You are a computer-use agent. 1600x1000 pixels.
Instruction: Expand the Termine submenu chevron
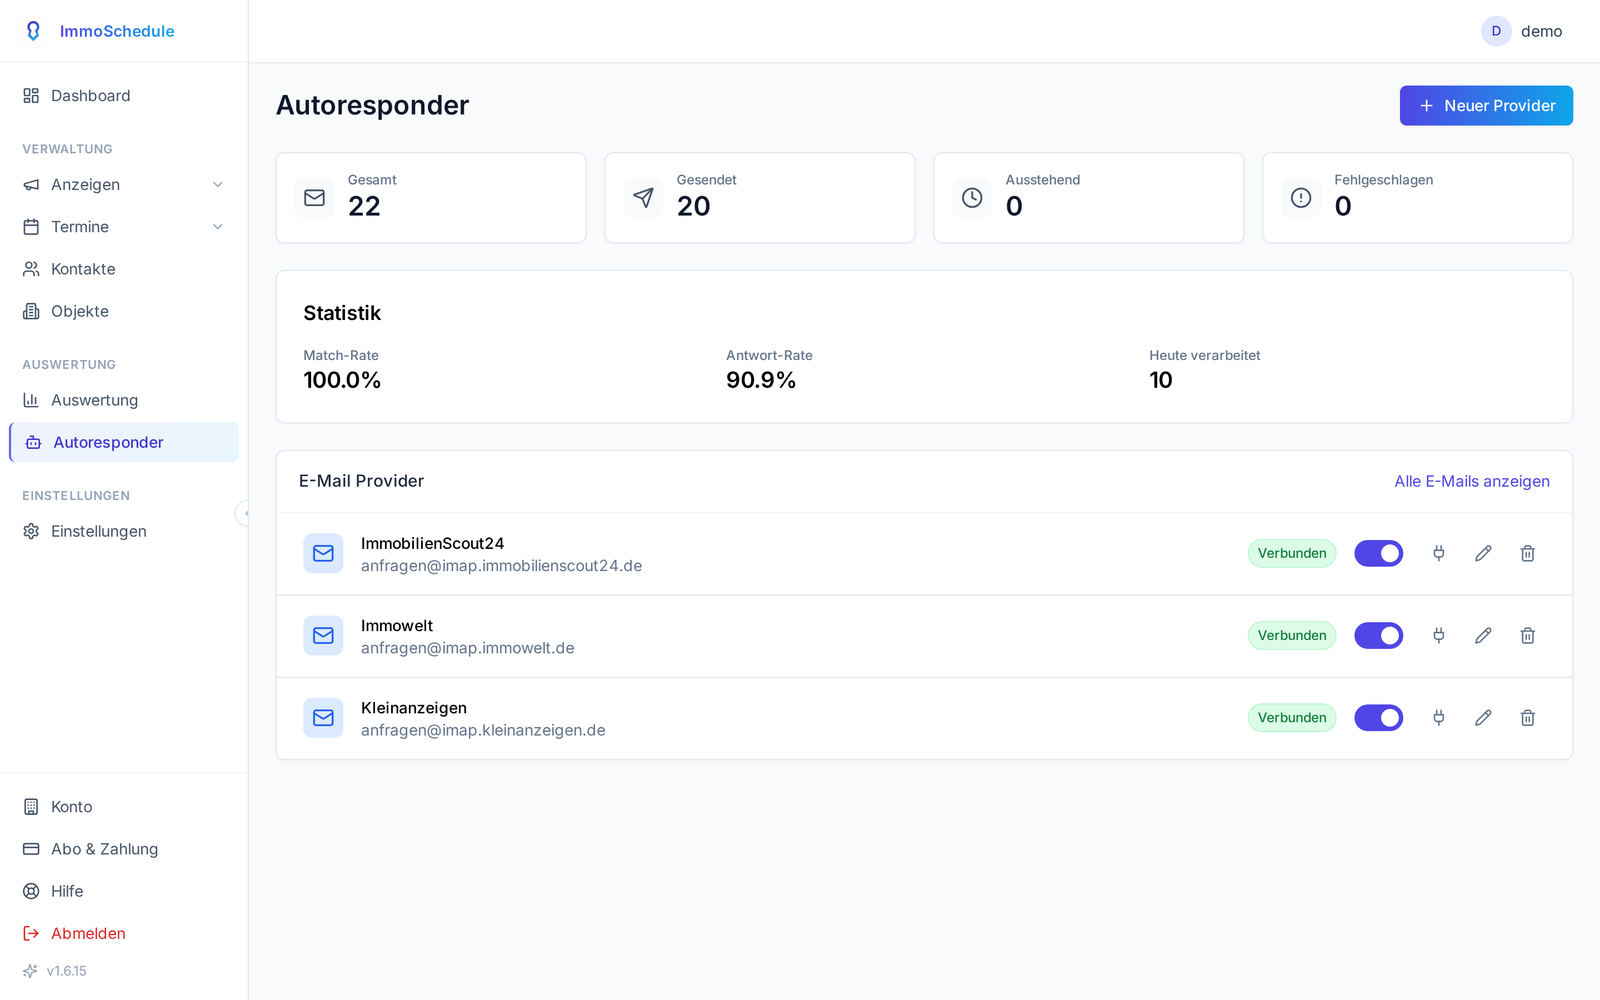218,227
